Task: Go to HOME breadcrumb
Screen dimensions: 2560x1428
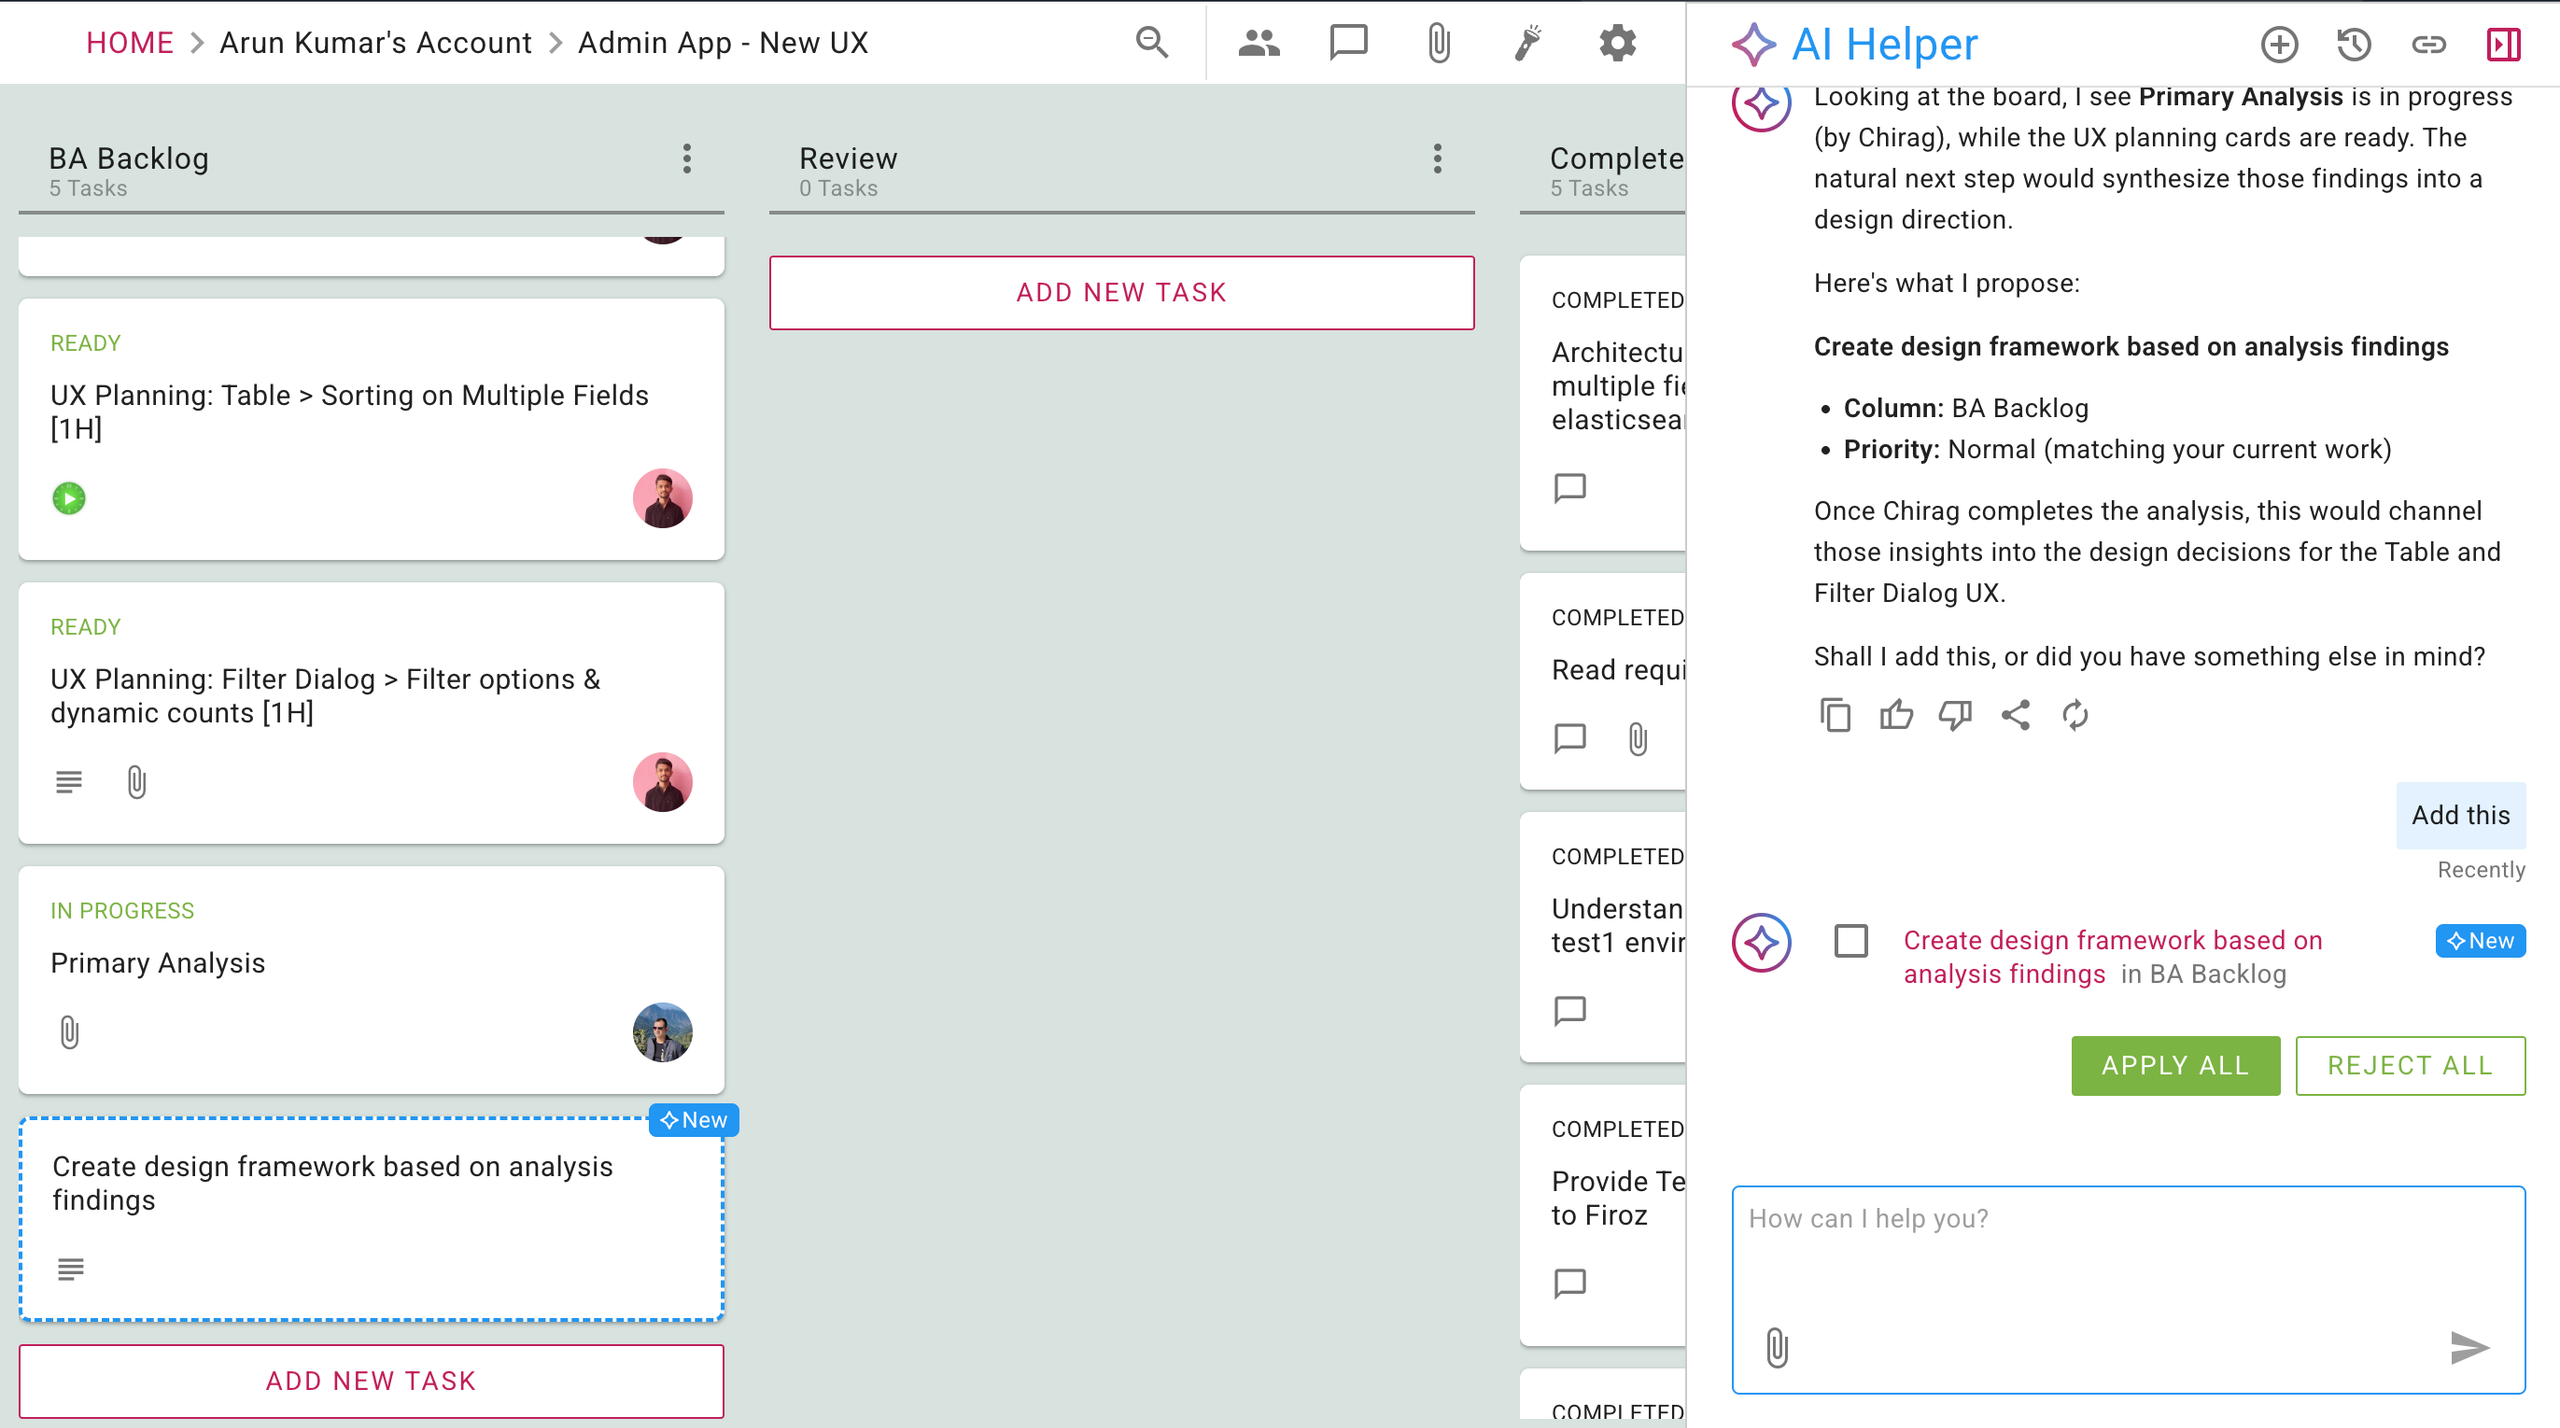Action: 129,43
